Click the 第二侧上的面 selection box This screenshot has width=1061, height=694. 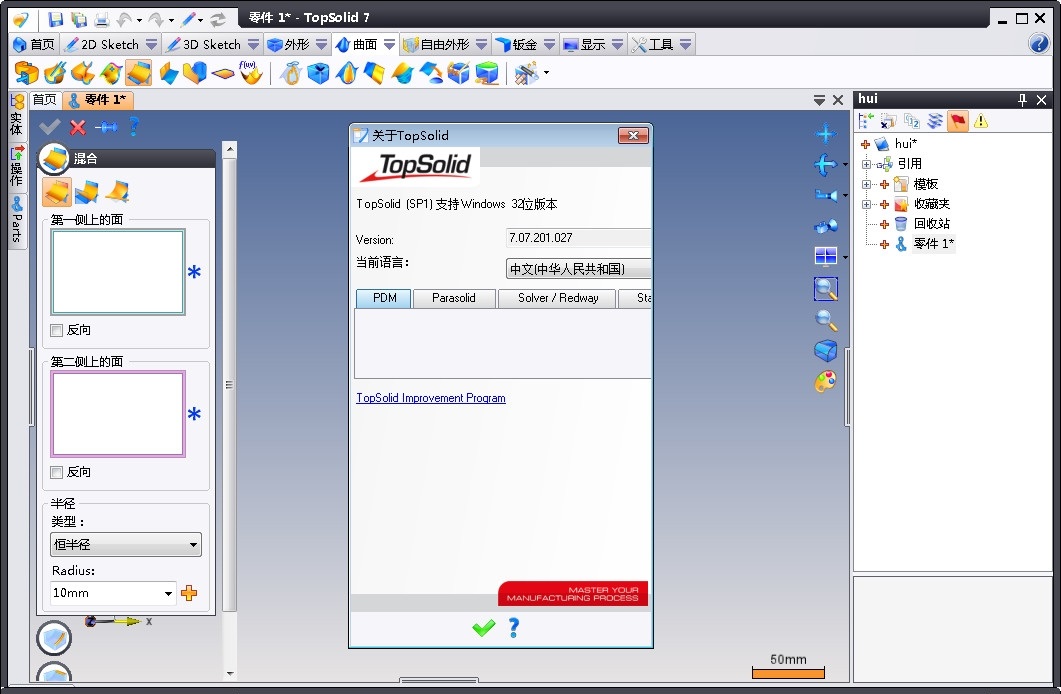click(118, 414)
